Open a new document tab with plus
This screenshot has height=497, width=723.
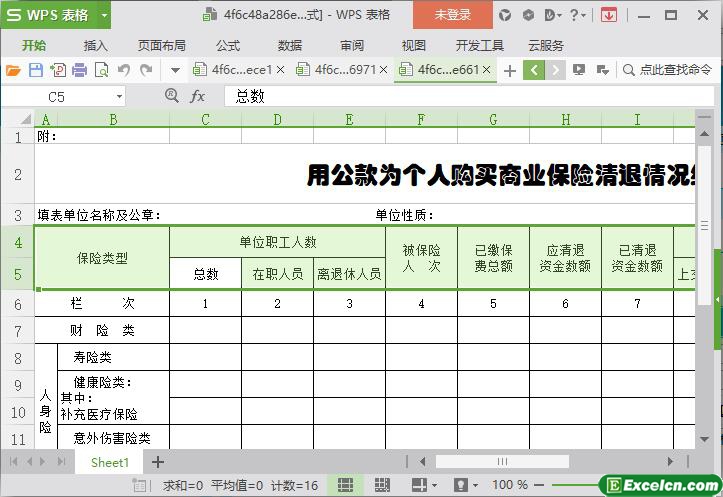click(x=510, y=70)
